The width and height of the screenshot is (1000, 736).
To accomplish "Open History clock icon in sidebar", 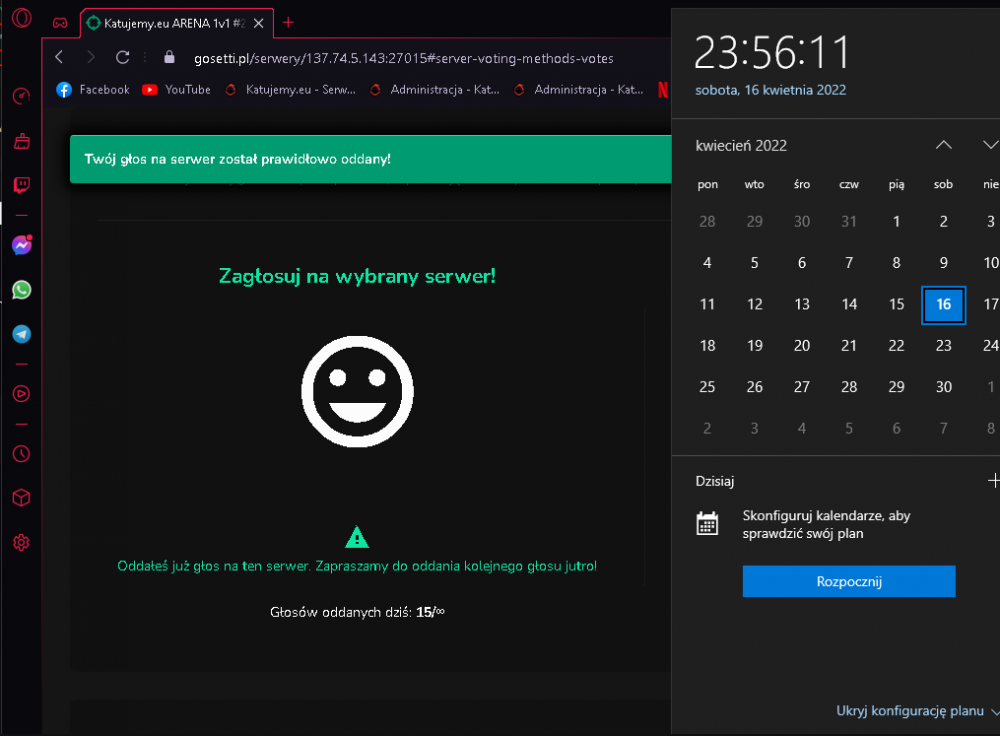I will pos(21,453).
